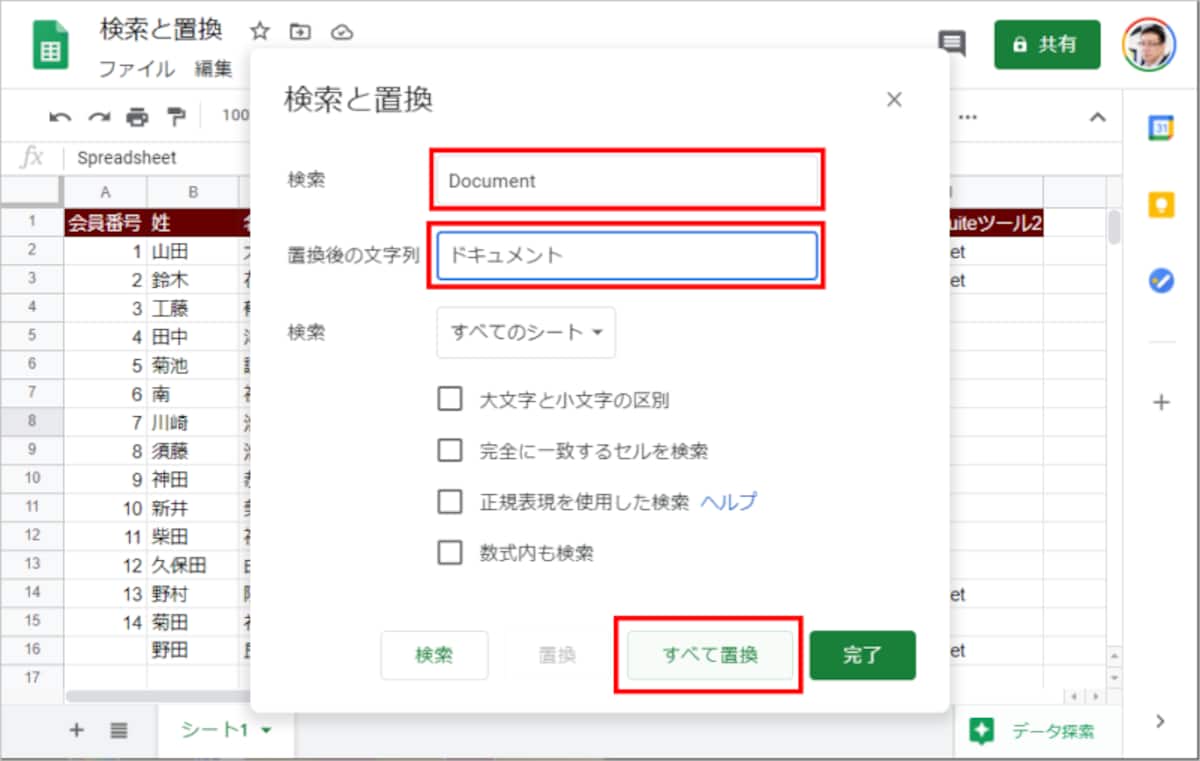Click the undo arrow in the toolbar
The height and width of the screenshot is (761, 1200).
tap(60, 117)
